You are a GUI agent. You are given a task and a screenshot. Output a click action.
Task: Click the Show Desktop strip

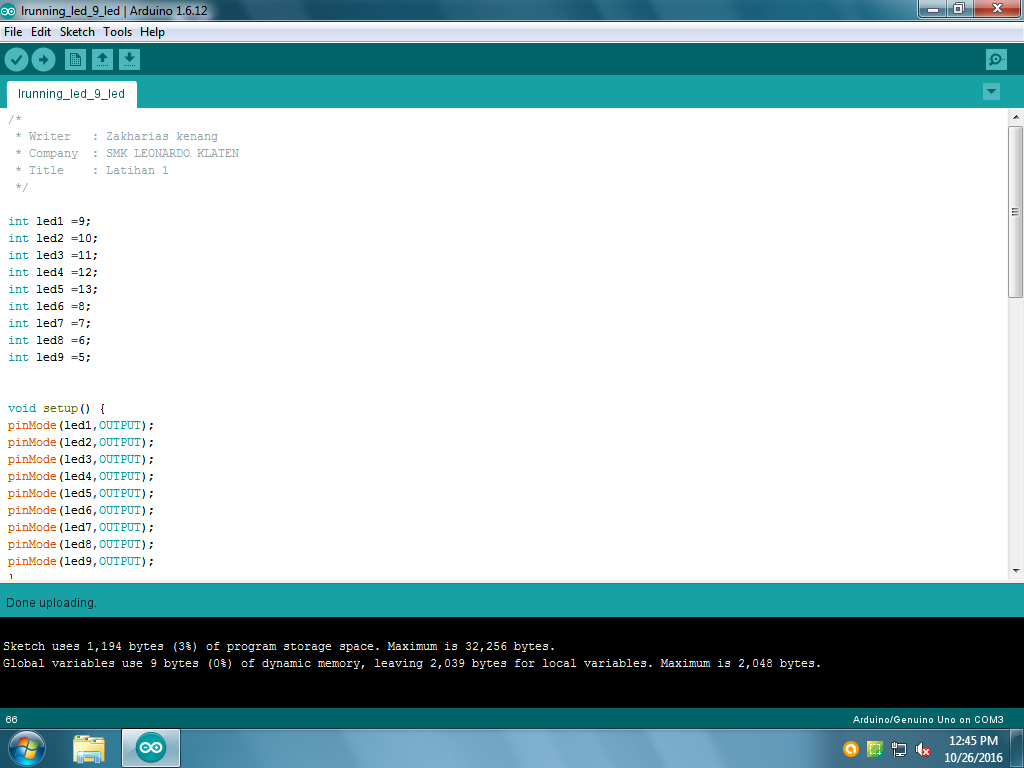(1017, 748)
